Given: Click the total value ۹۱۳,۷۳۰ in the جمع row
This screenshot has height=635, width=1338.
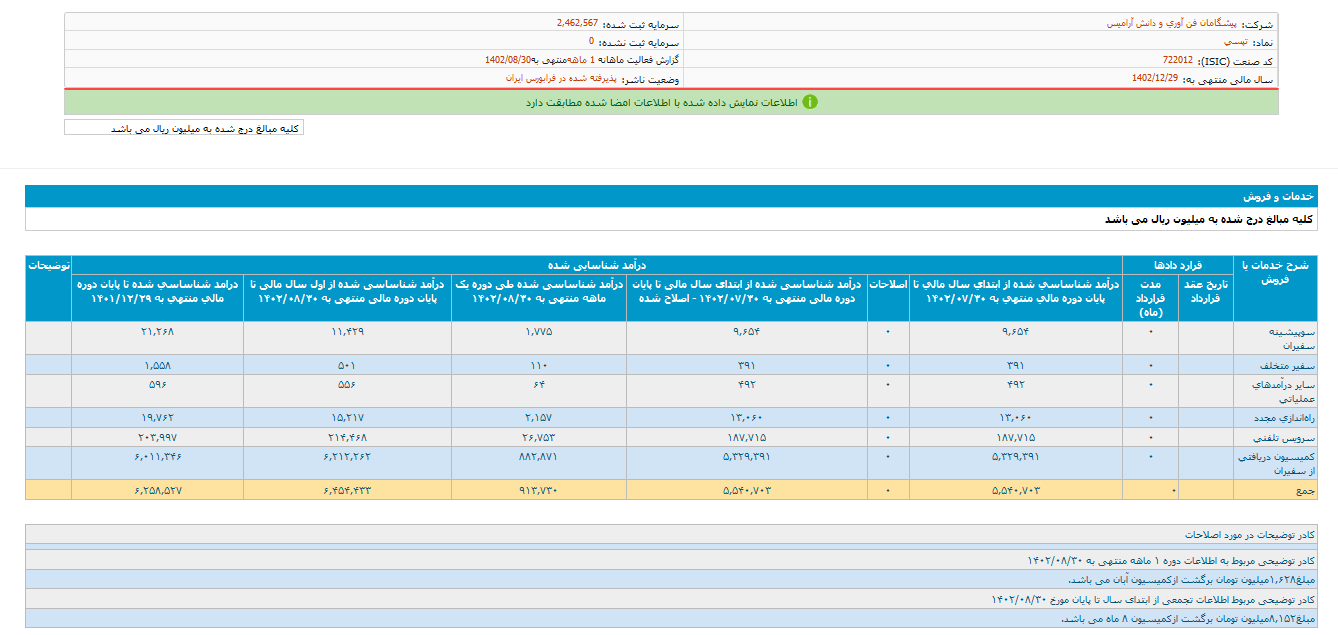Looking at the screenshot, I should 539,490.
